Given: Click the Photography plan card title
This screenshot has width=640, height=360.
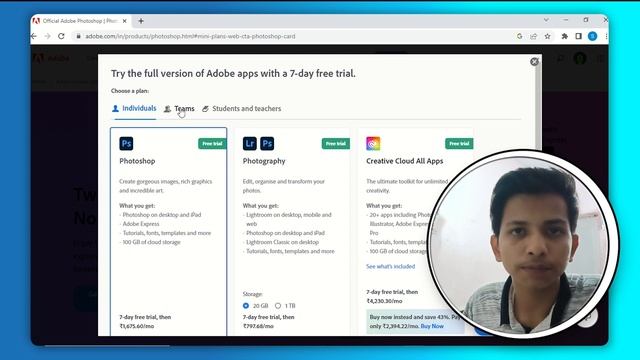Looking at the screenshot, I should point(264,161).
